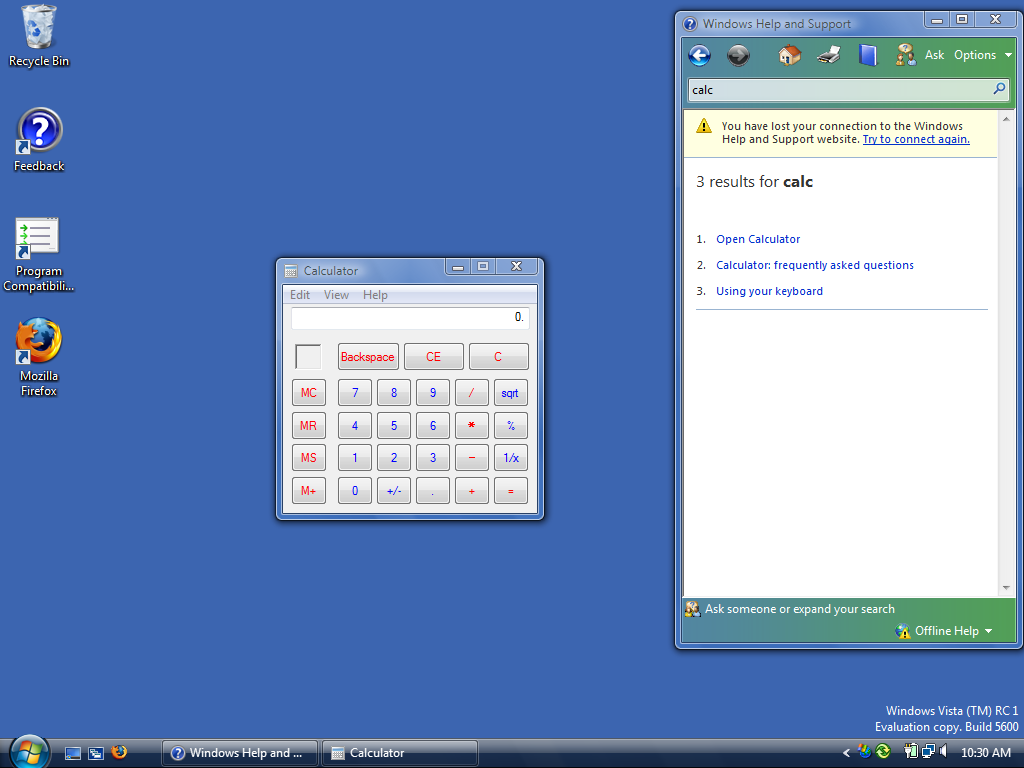
Task: Open the Offline Help dropdown menu
Action: point(945,631)
